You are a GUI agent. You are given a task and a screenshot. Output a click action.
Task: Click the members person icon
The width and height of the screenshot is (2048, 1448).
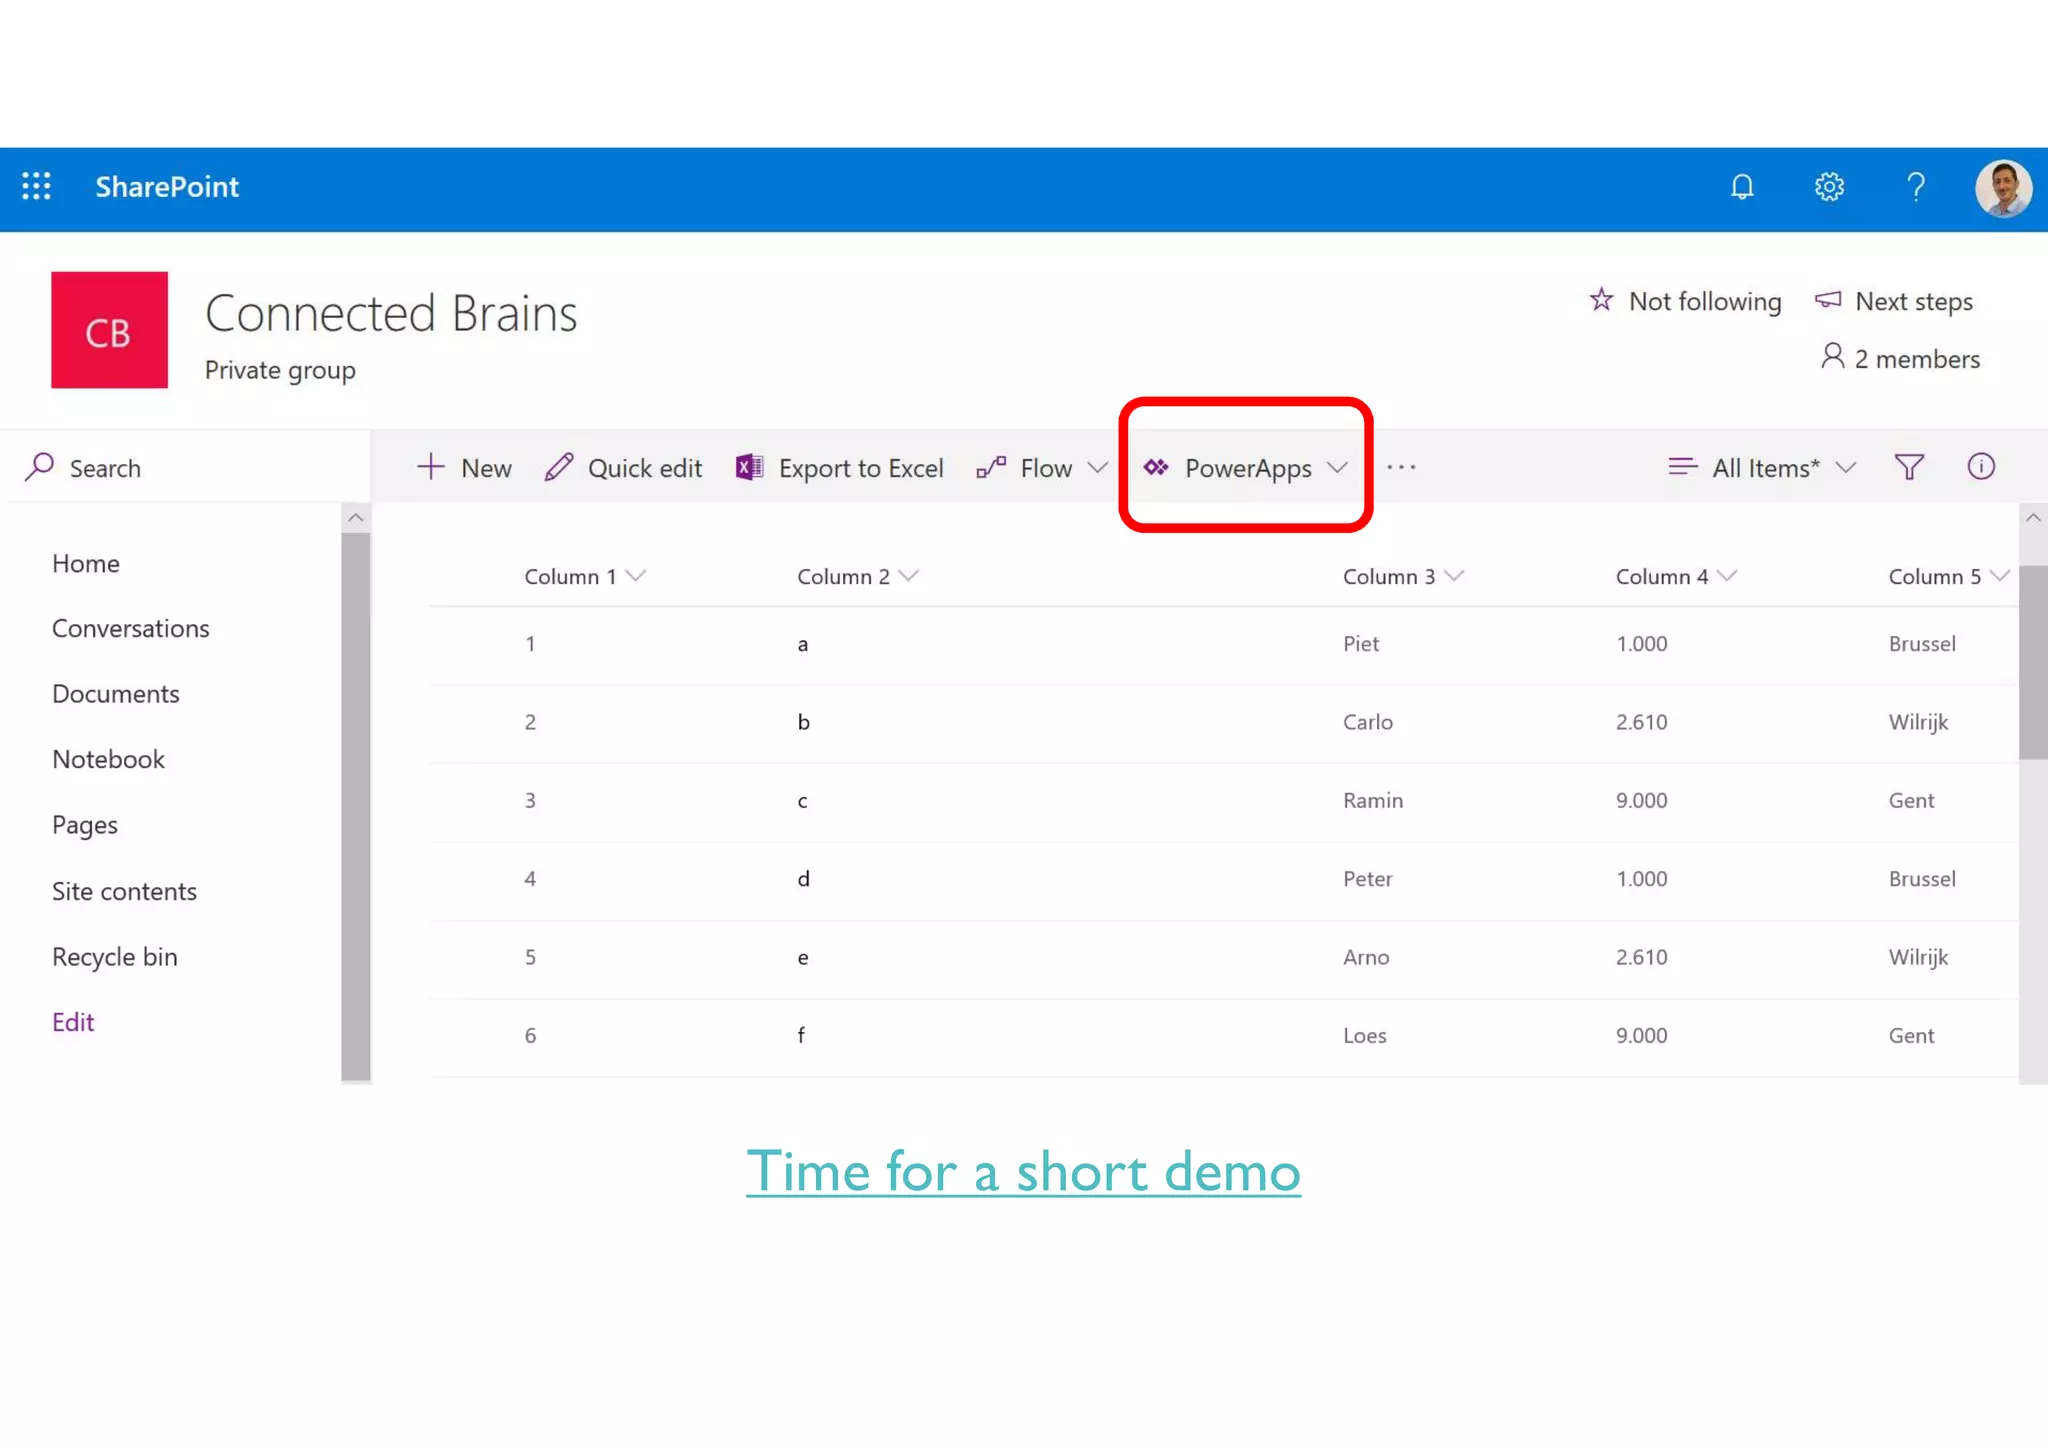1832,357
